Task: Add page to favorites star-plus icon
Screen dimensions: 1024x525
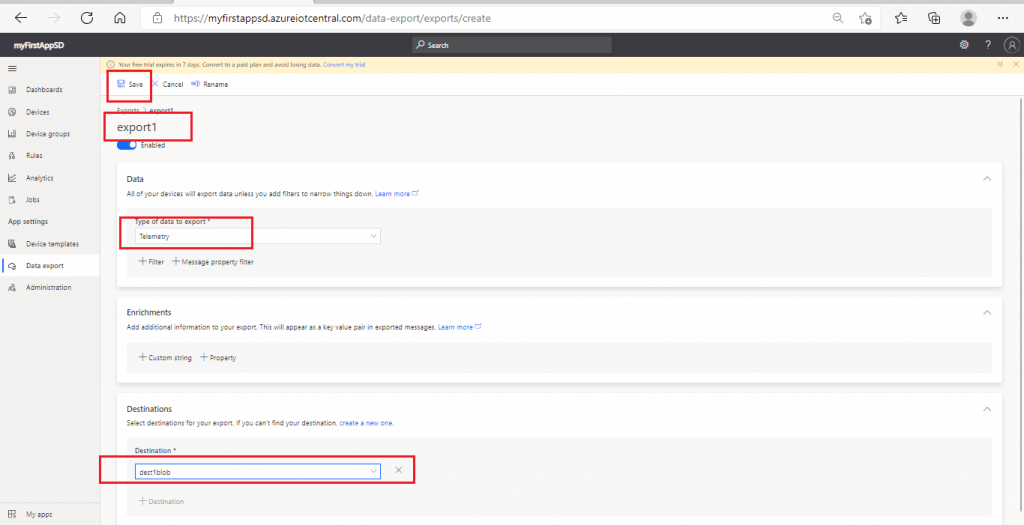Action: click(865, 18)
